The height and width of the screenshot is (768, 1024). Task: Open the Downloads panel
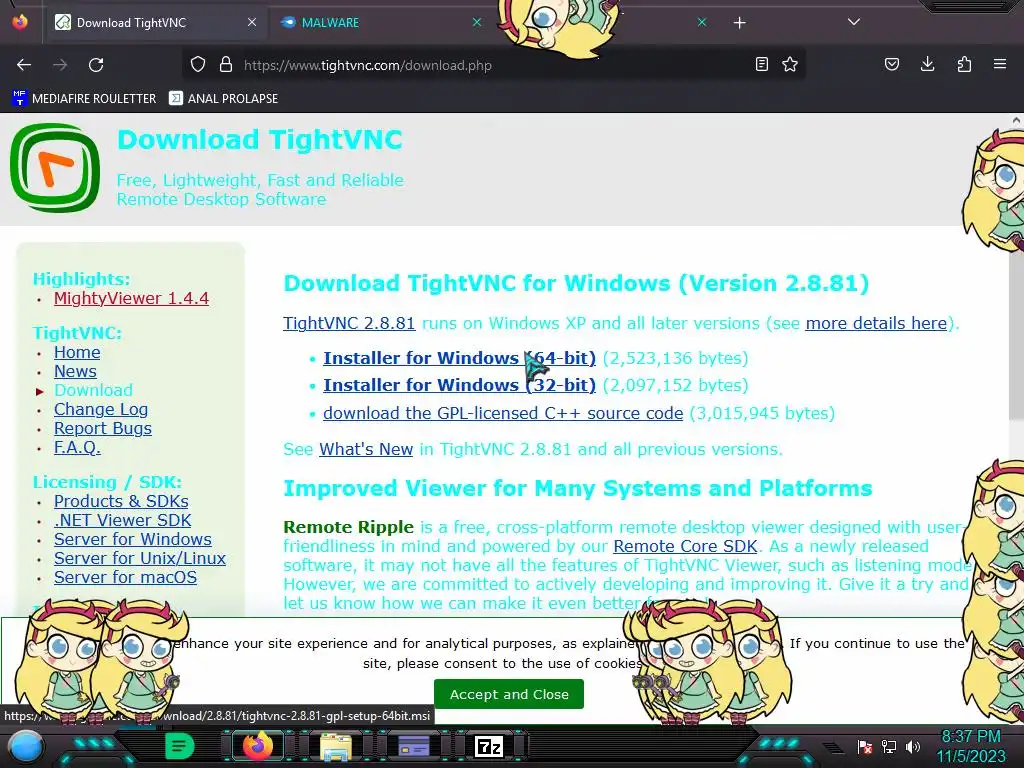927,65
